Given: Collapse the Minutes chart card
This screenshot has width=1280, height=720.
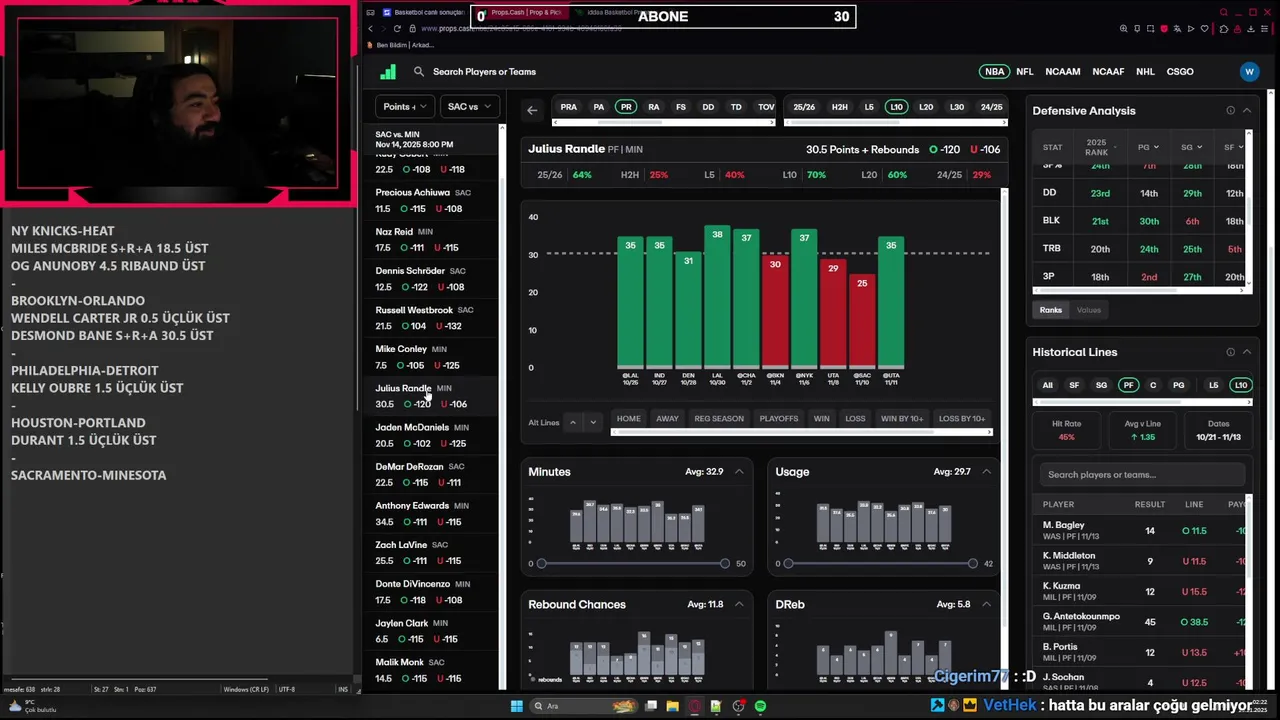Looking at the screenshot, I should click(x=739, y=471).
